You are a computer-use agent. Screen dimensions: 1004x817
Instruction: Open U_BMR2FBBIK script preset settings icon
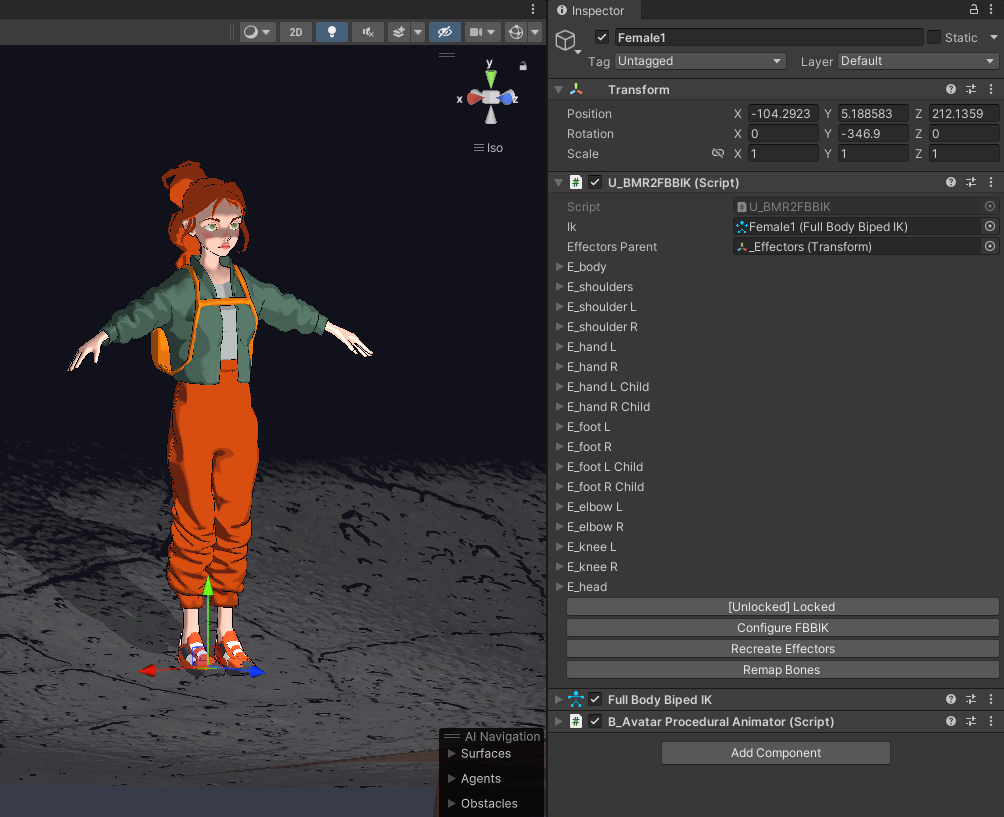[x=971, y=183]
